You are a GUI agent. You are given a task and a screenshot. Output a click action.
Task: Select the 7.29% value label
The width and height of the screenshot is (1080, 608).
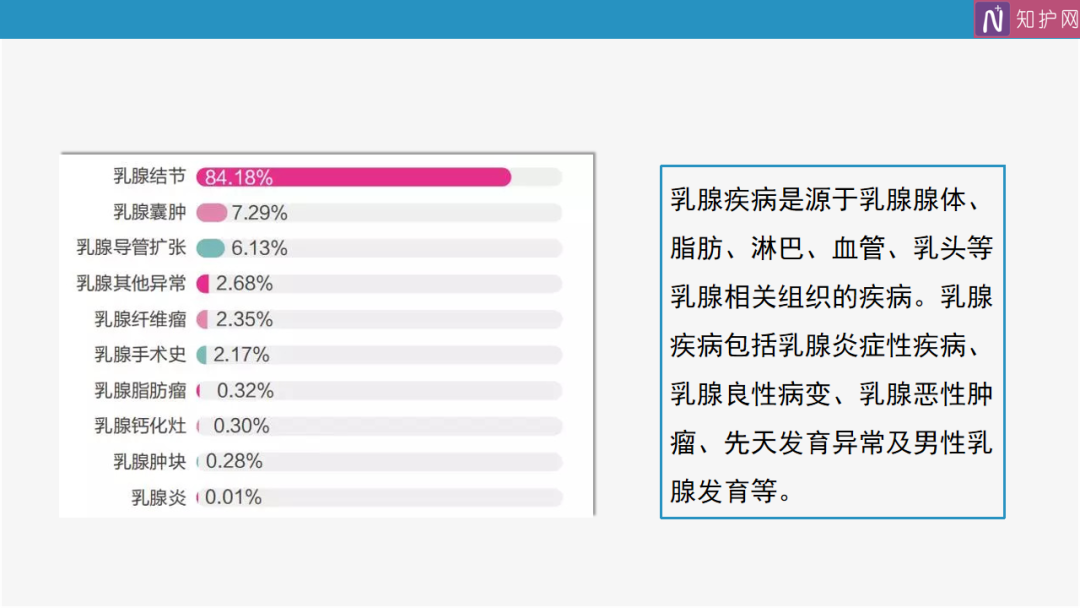(259, 213)
